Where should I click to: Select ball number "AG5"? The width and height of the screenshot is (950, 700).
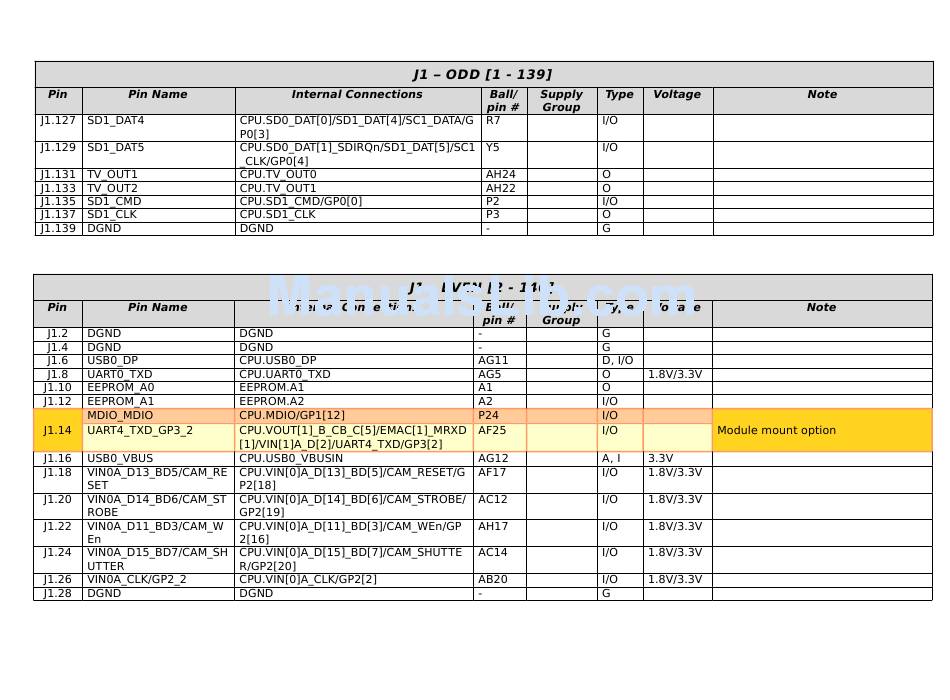click(490, 375)
